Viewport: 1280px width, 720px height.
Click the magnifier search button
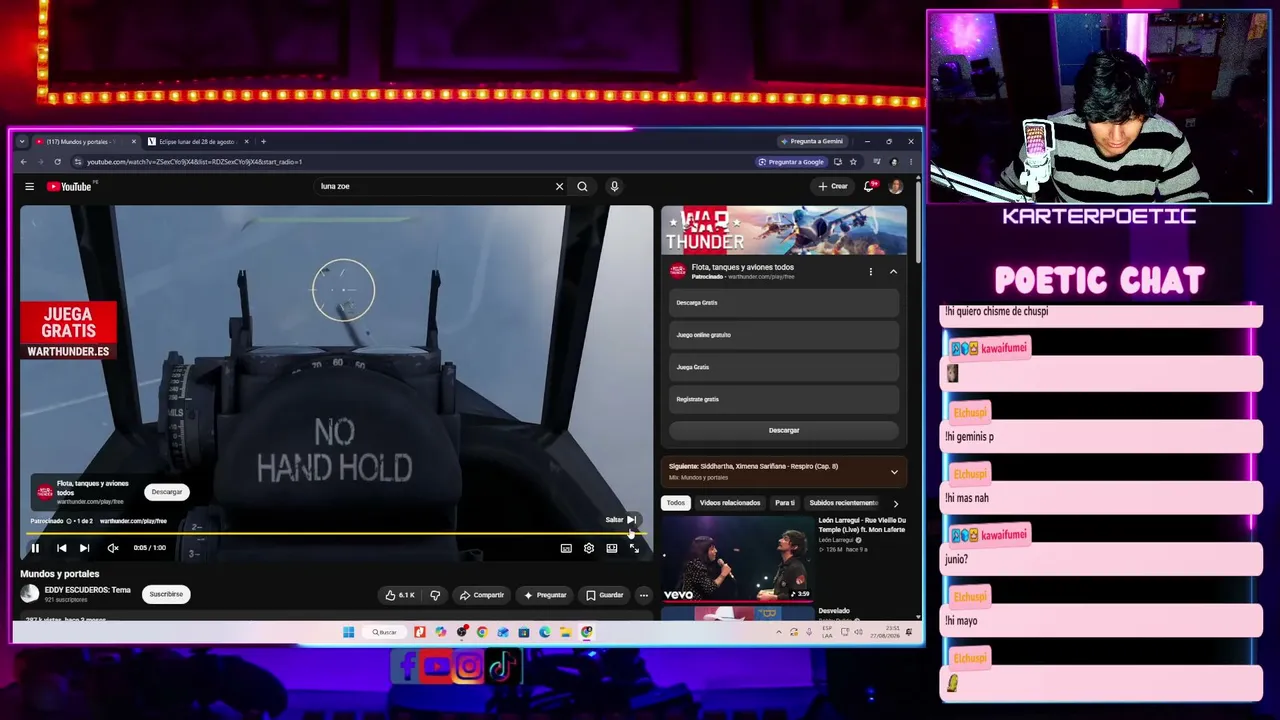click(583, 186)
